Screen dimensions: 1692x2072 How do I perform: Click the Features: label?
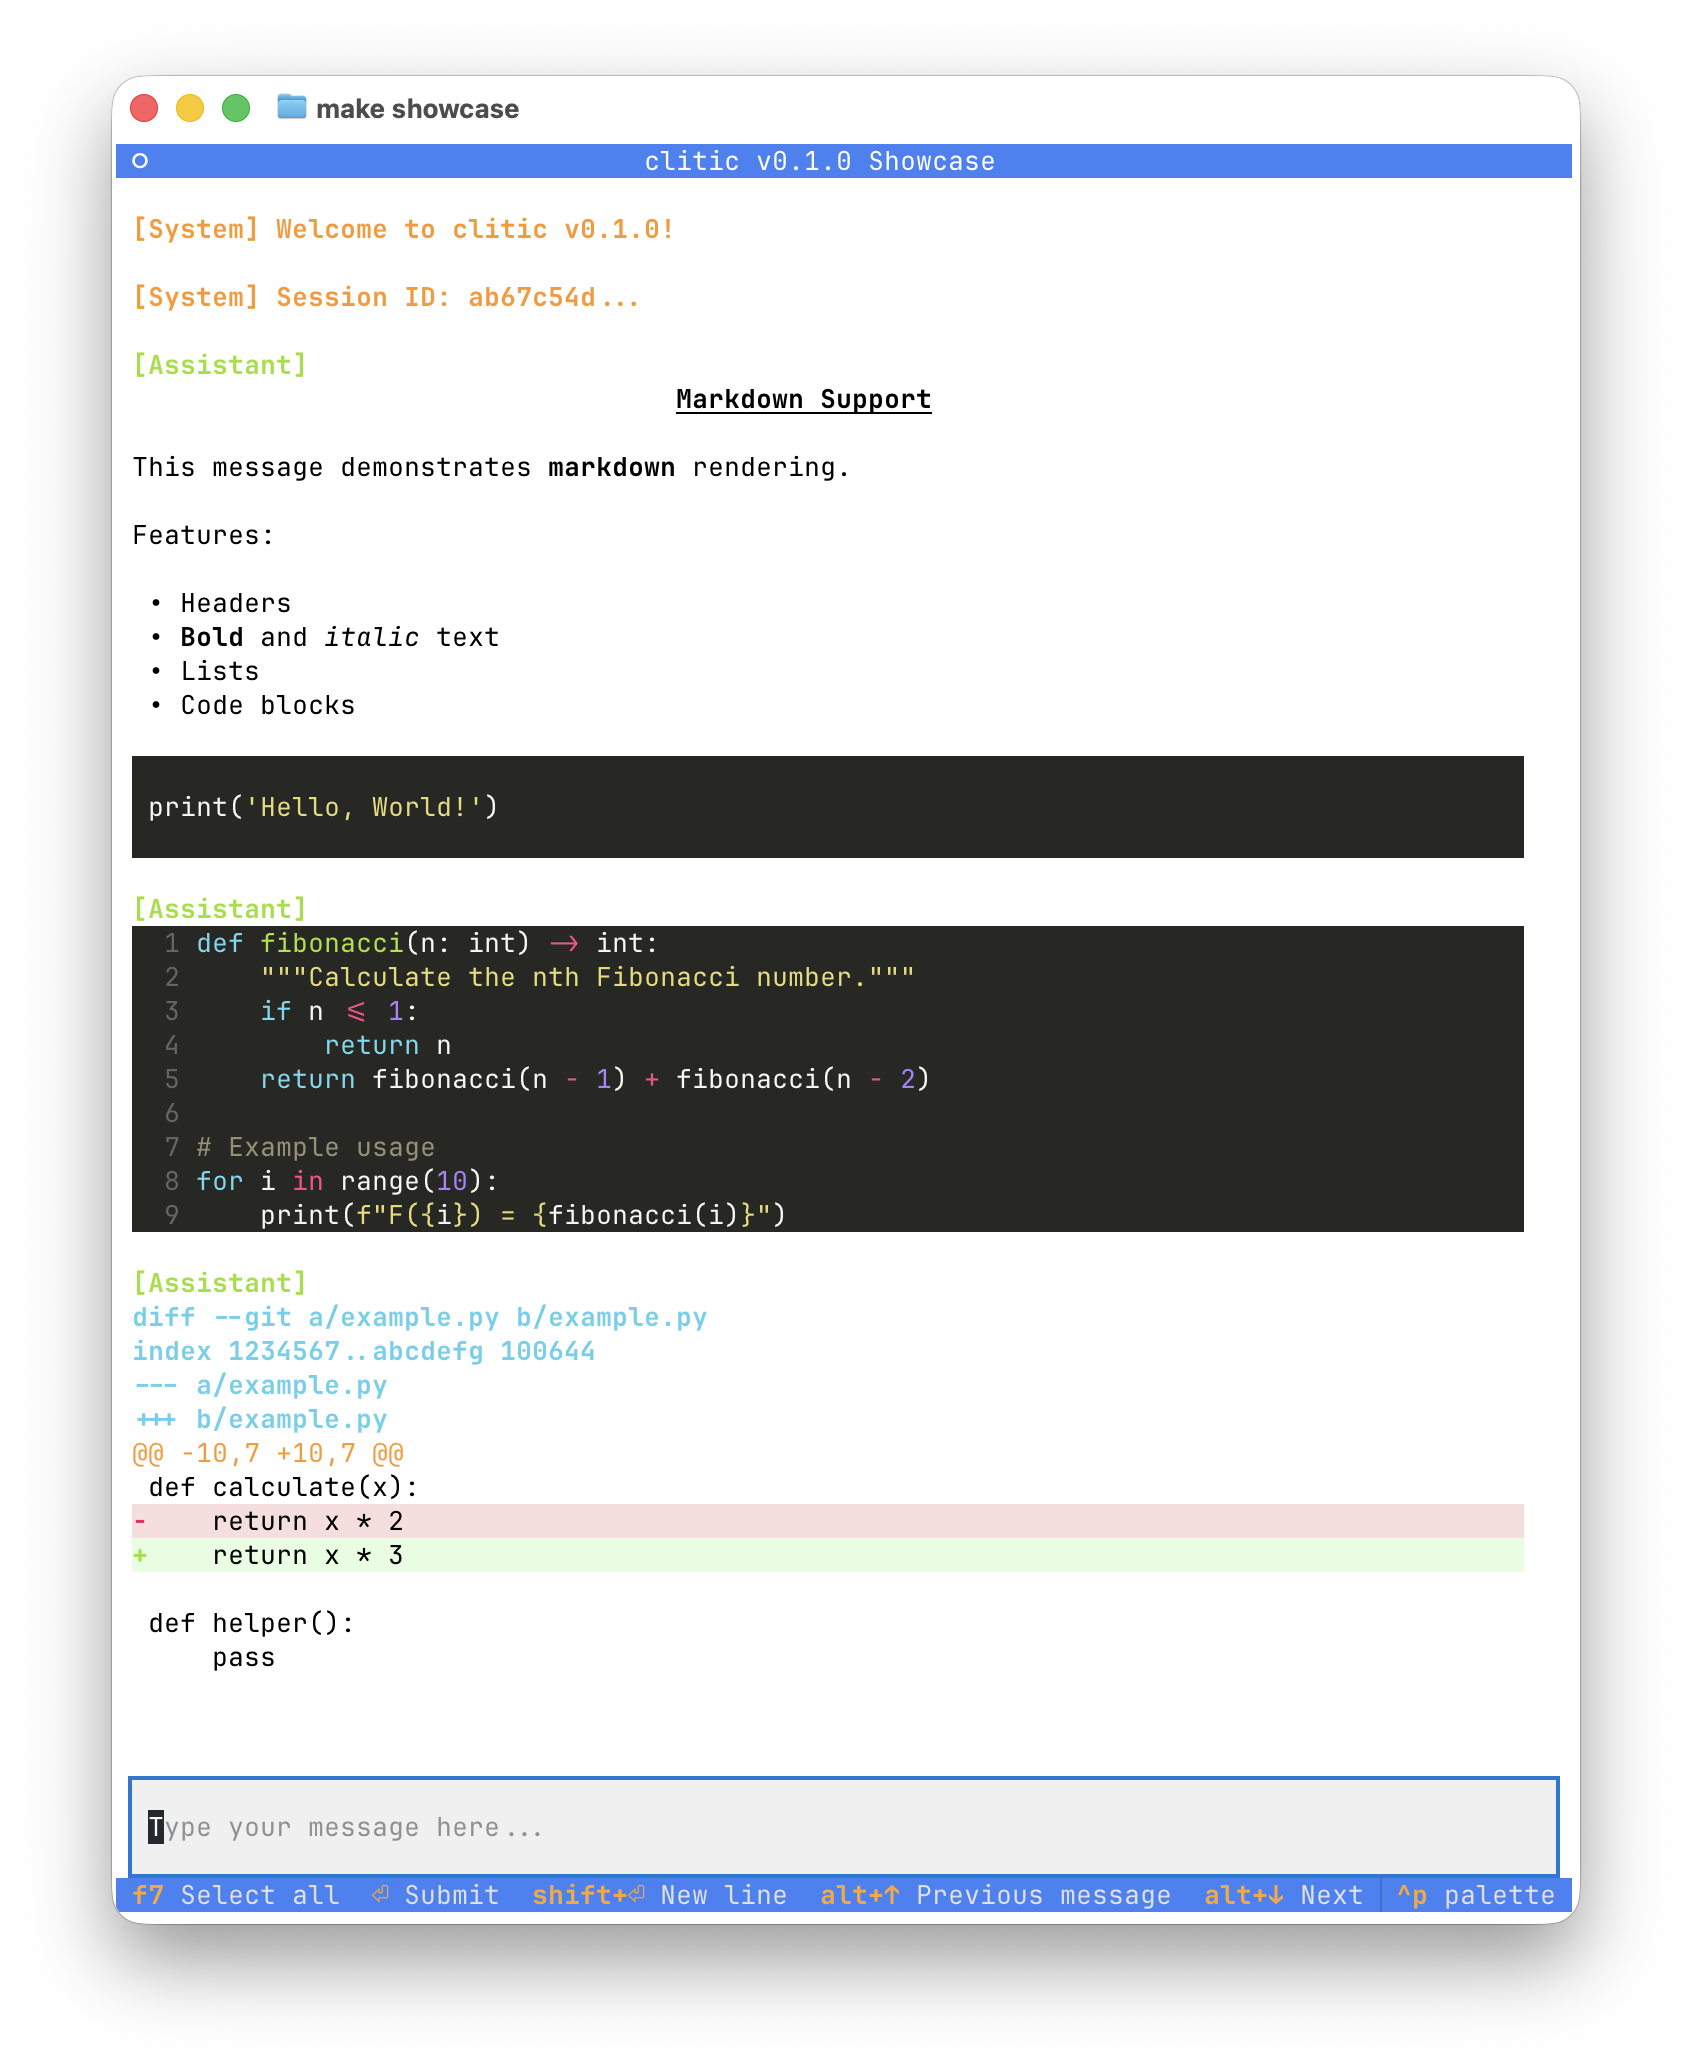point(203,535)
